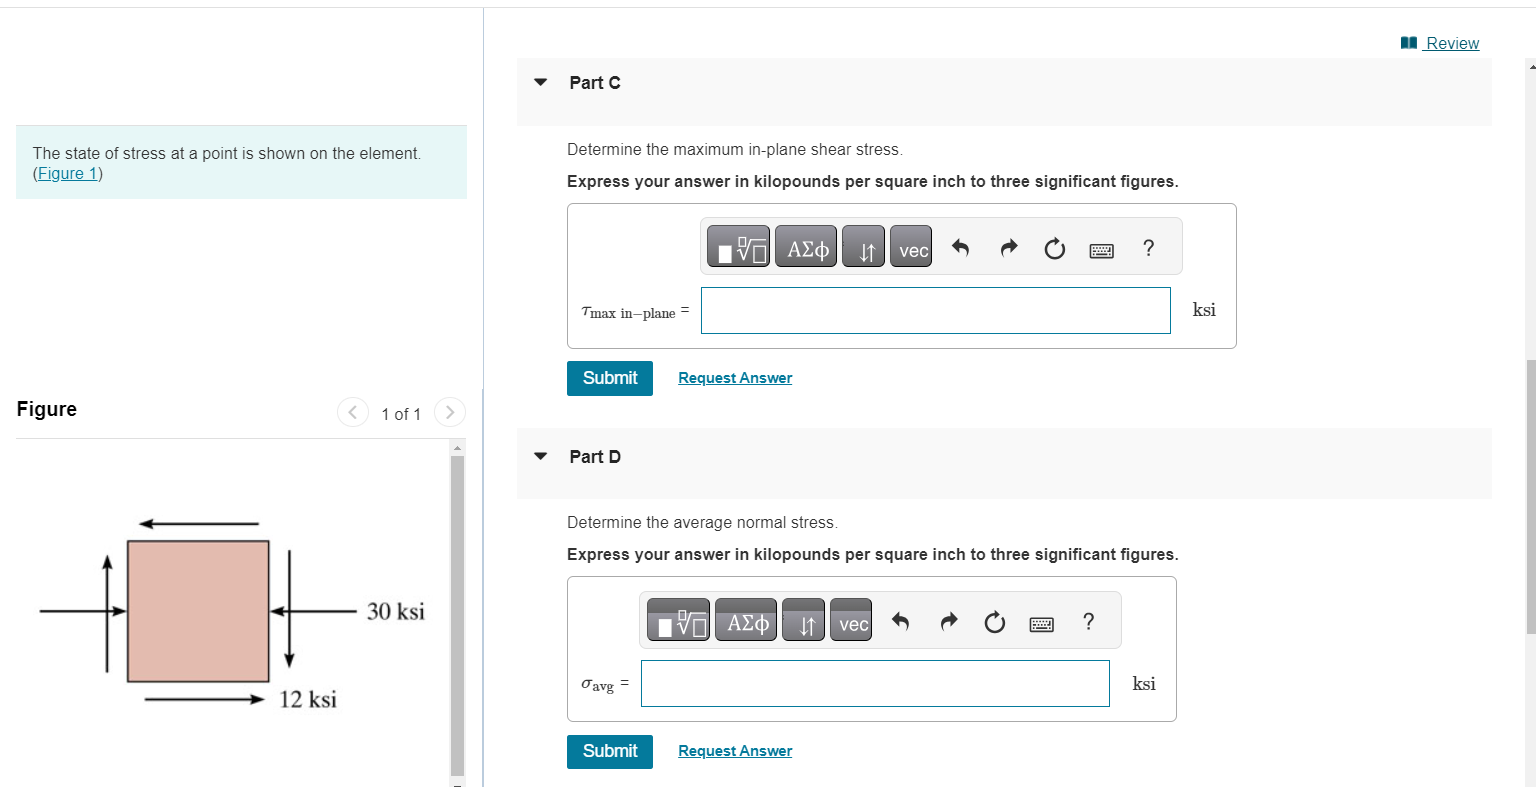The height and width of the screenshot is (787, 1536).
Task: Open Greek symbols palette in Part C
Action: point(808,247)
